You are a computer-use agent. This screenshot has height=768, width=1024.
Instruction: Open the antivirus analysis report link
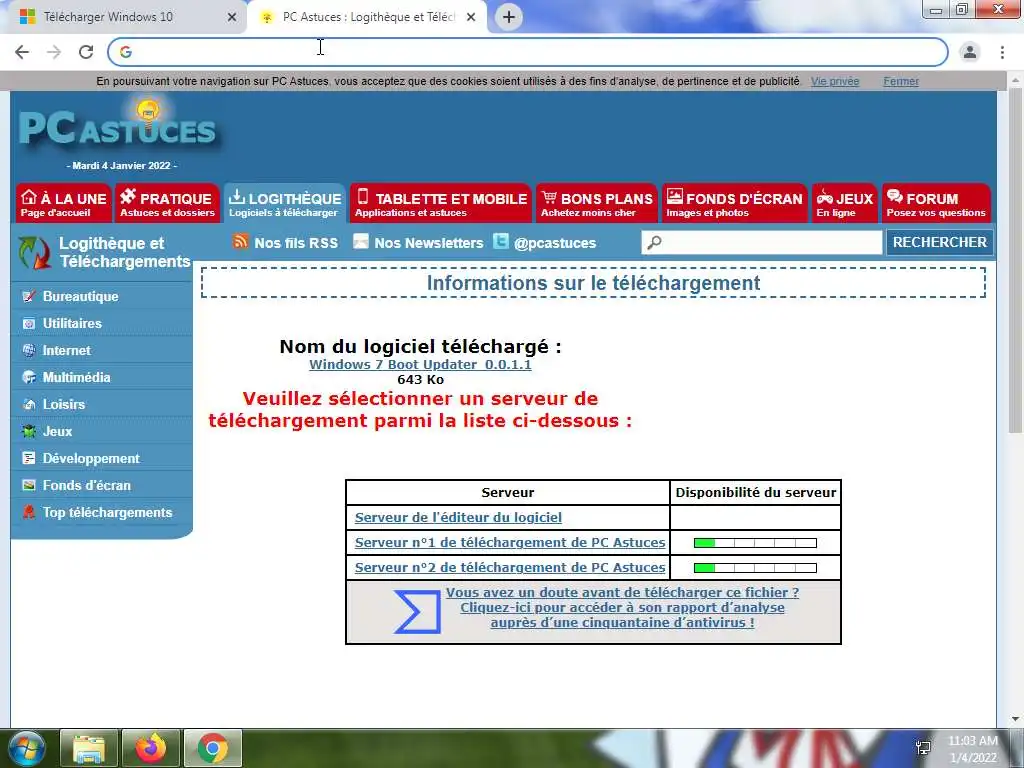[x=622, y=607]
